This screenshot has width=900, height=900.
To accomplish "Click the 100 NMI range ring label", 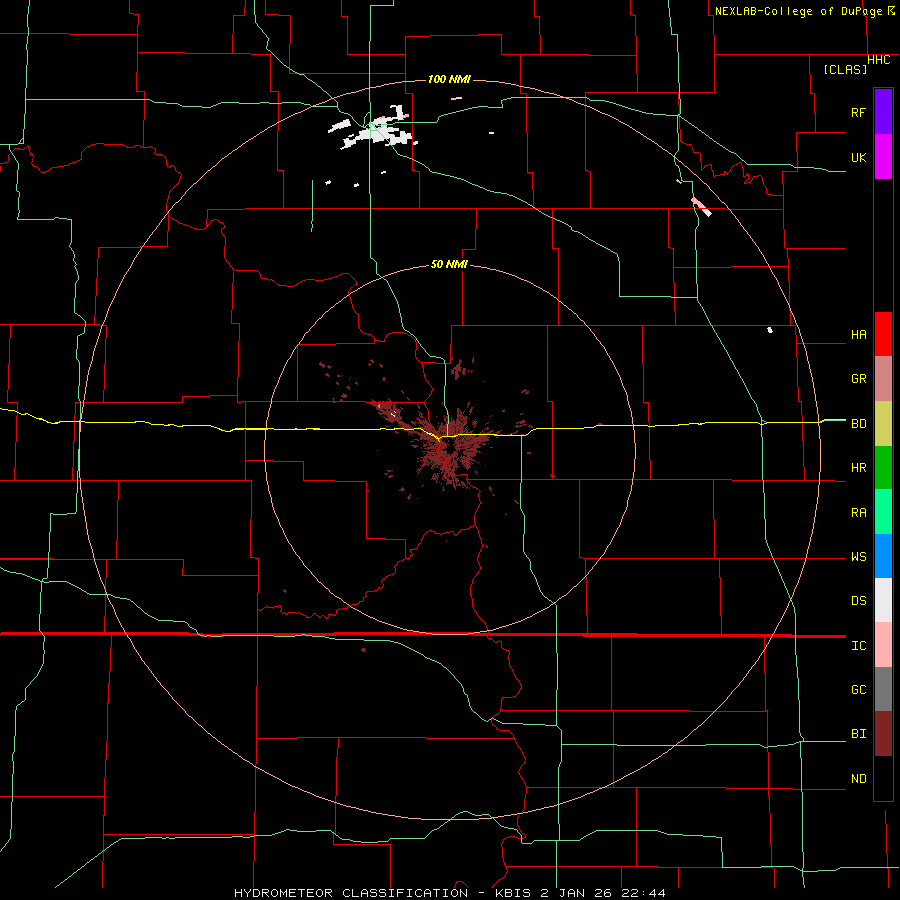I will [449, 79].
